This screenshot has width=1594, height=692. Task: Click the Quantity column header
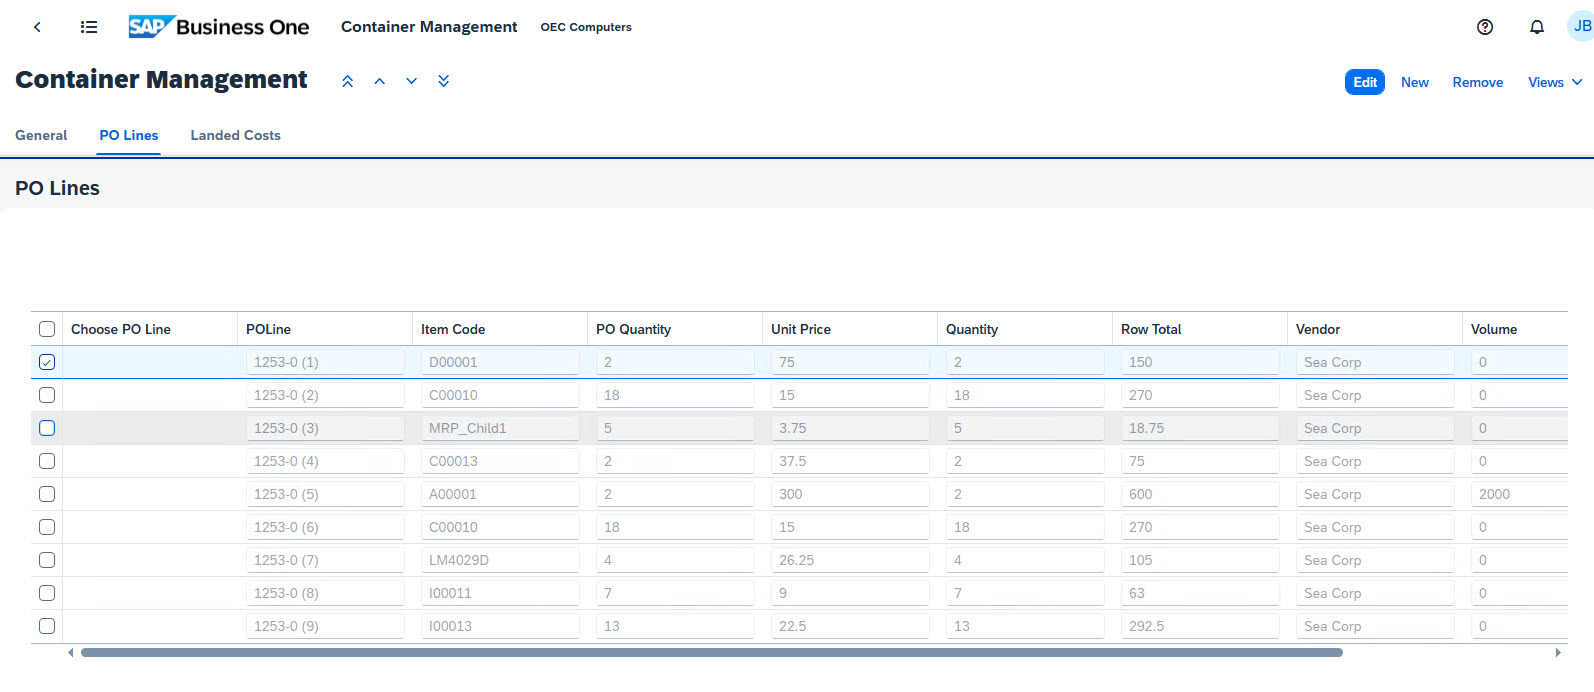pos(1025,329)
